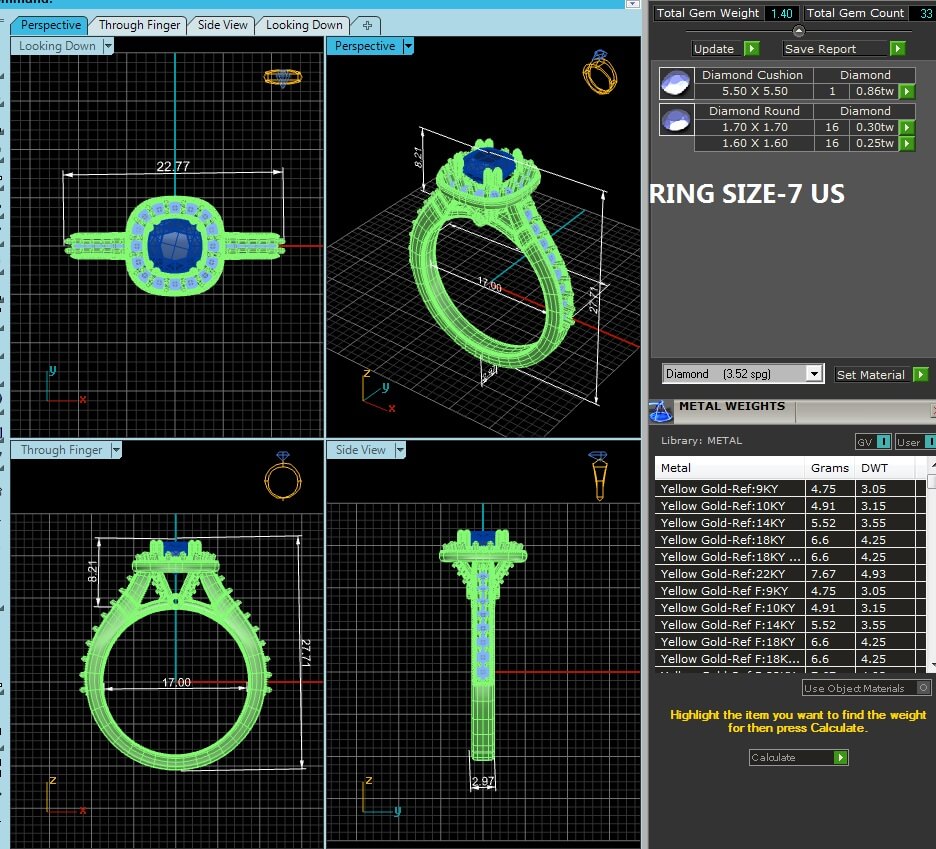The image size is (936, 849).
Task: Click the ring icon in Through Finger viewport
Action: point(282,475)
